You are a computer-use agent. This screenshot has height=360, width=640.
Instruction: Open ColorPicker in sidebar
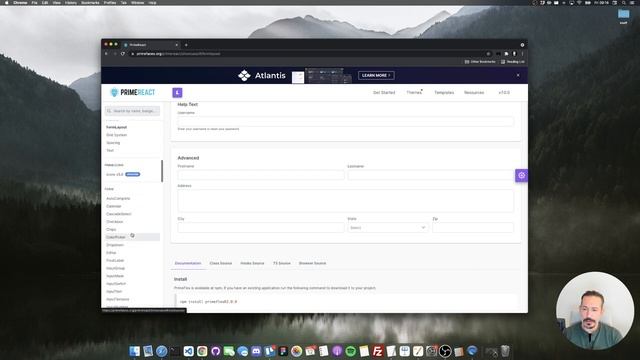(x=116, y=237)
